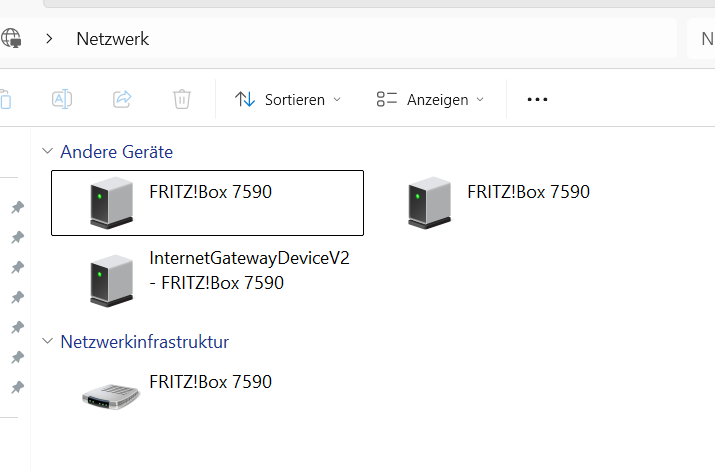The width and height of the screenshot is (715, 470).
Task: Click the topmost pin icon in sidebar
Action: coord(17,207)
